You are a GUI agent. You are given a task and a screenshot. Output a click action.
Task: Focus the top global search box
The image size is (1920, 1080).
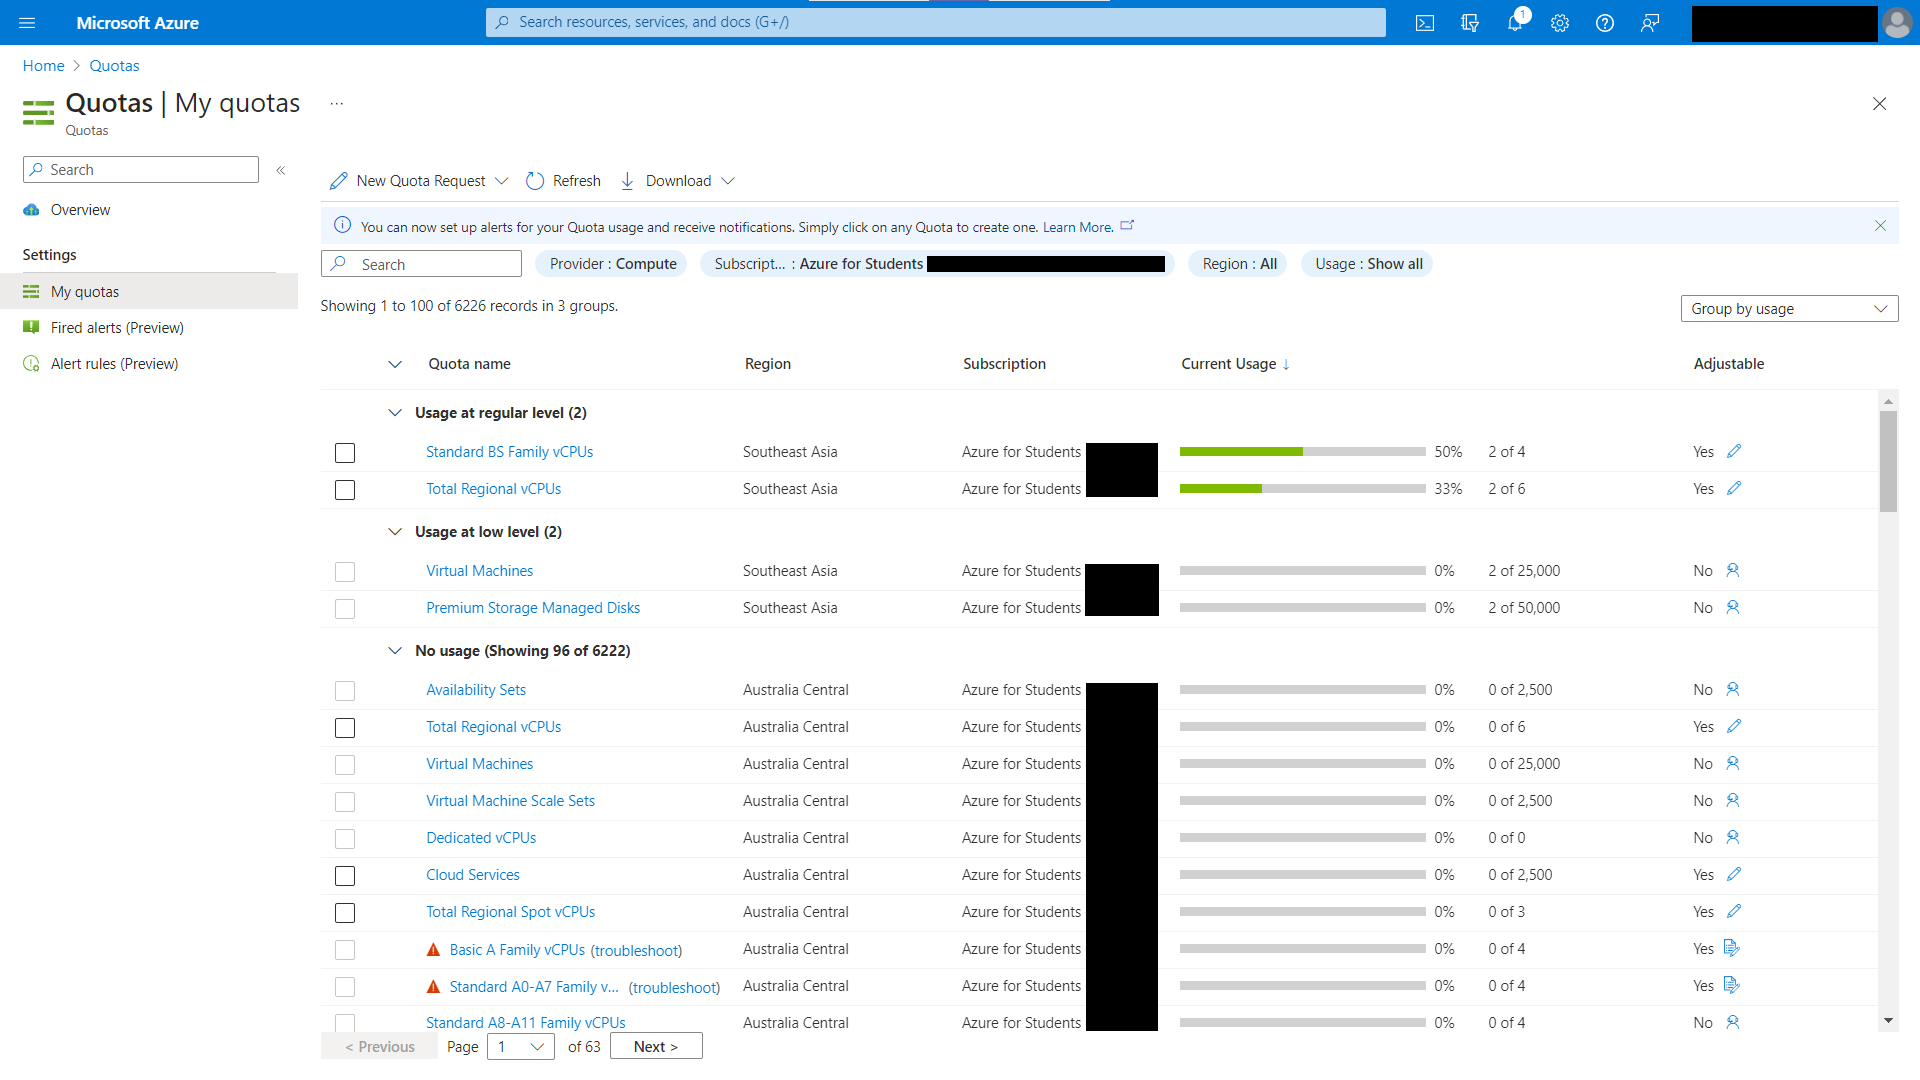coord(936,22)
